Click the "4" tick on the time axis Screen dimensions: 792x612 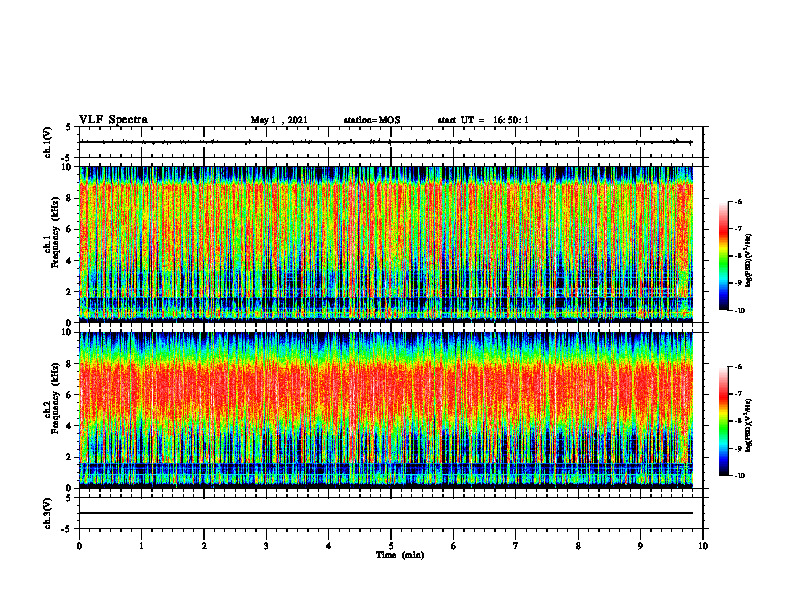click(x=329, y=546)
